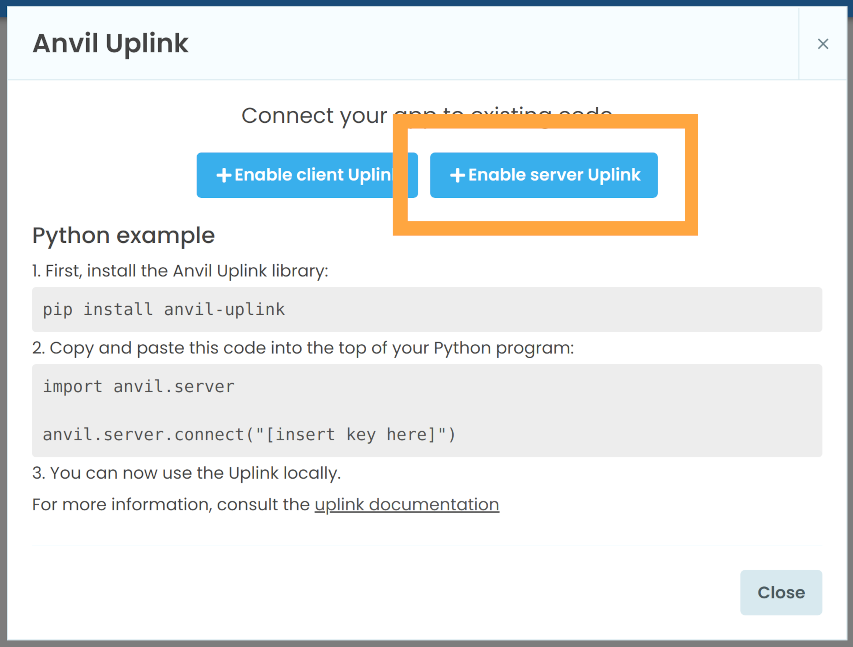The height and width of the screenshot is (647, 853).
Task: Click the plus icon on Enable client Uplink
Action: click(x=224, y=175)
